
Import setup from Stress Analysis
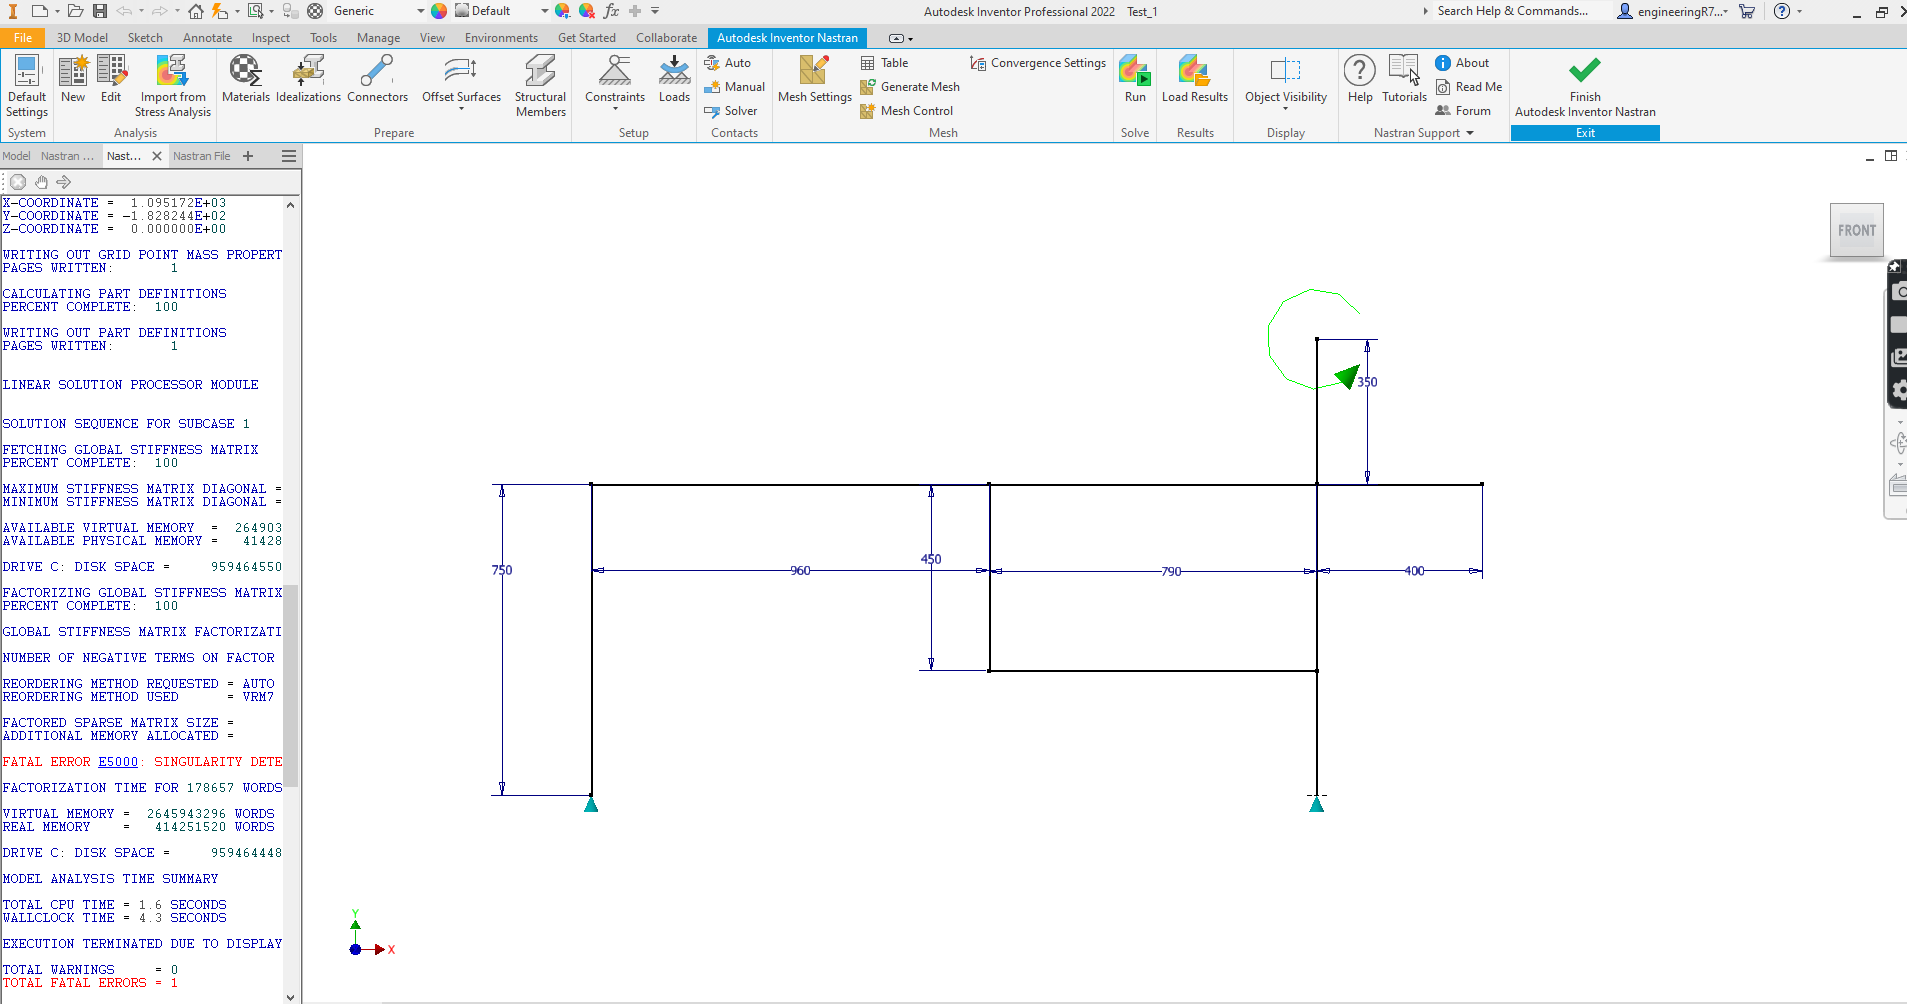coord(172,85)
